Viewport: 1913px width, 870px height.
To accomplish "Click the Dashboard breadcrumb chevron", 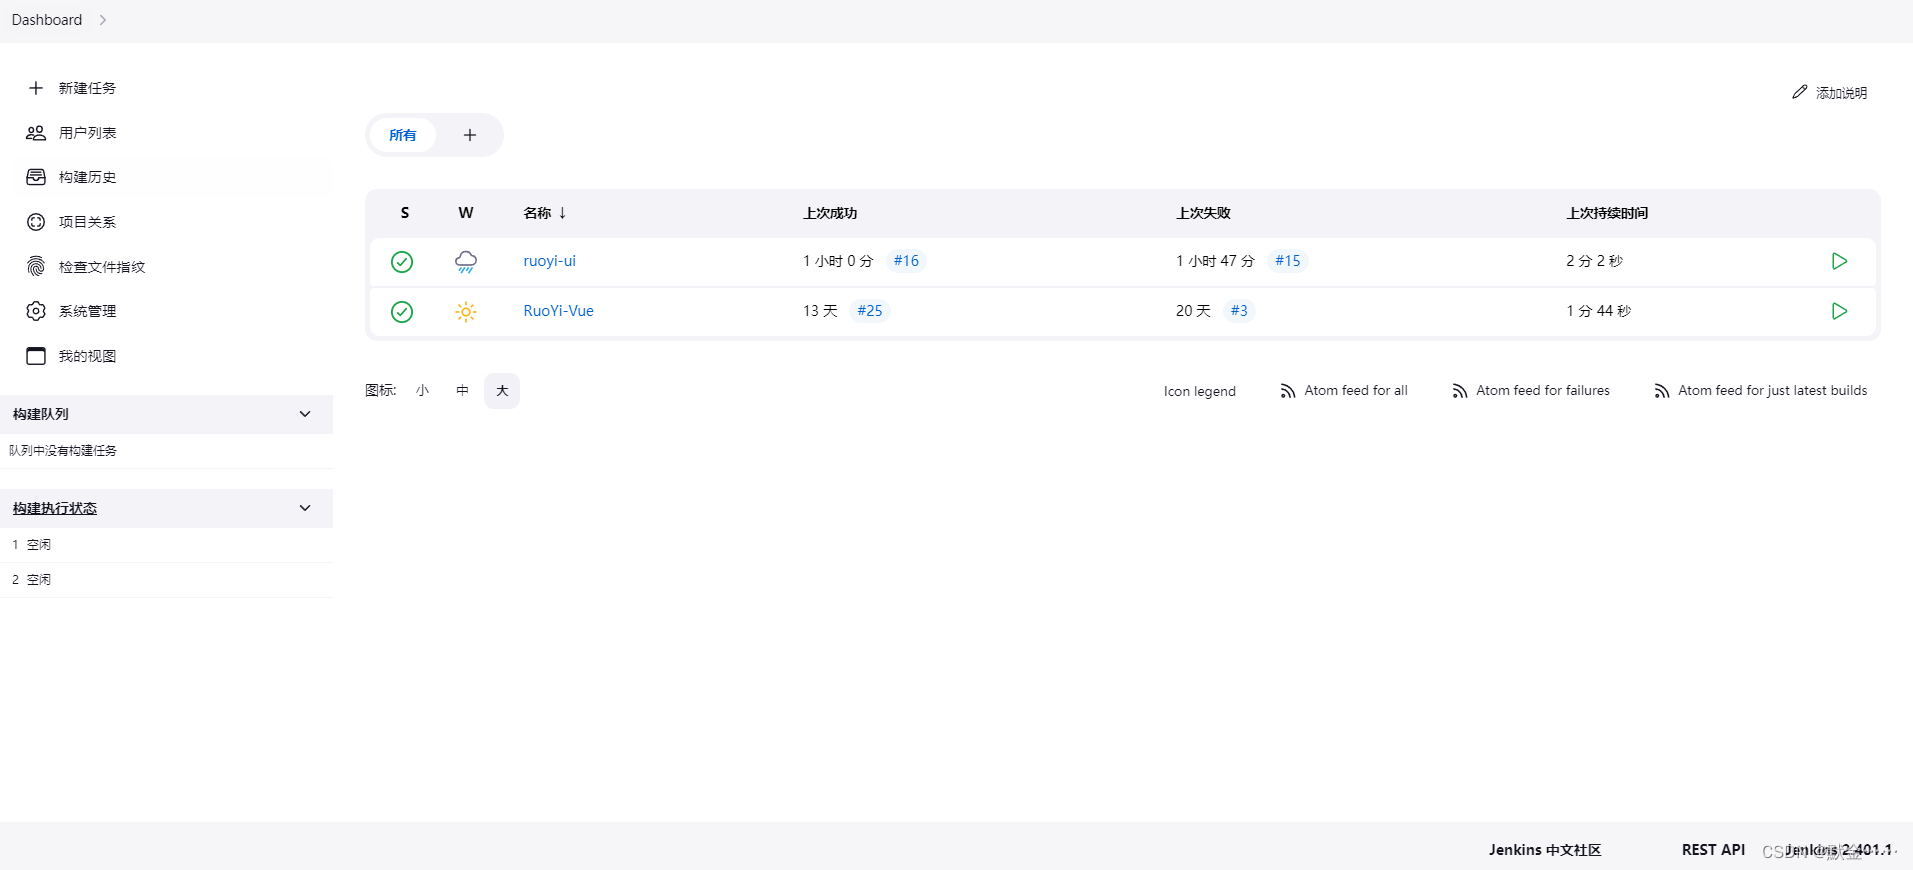I will click(103, 20).
